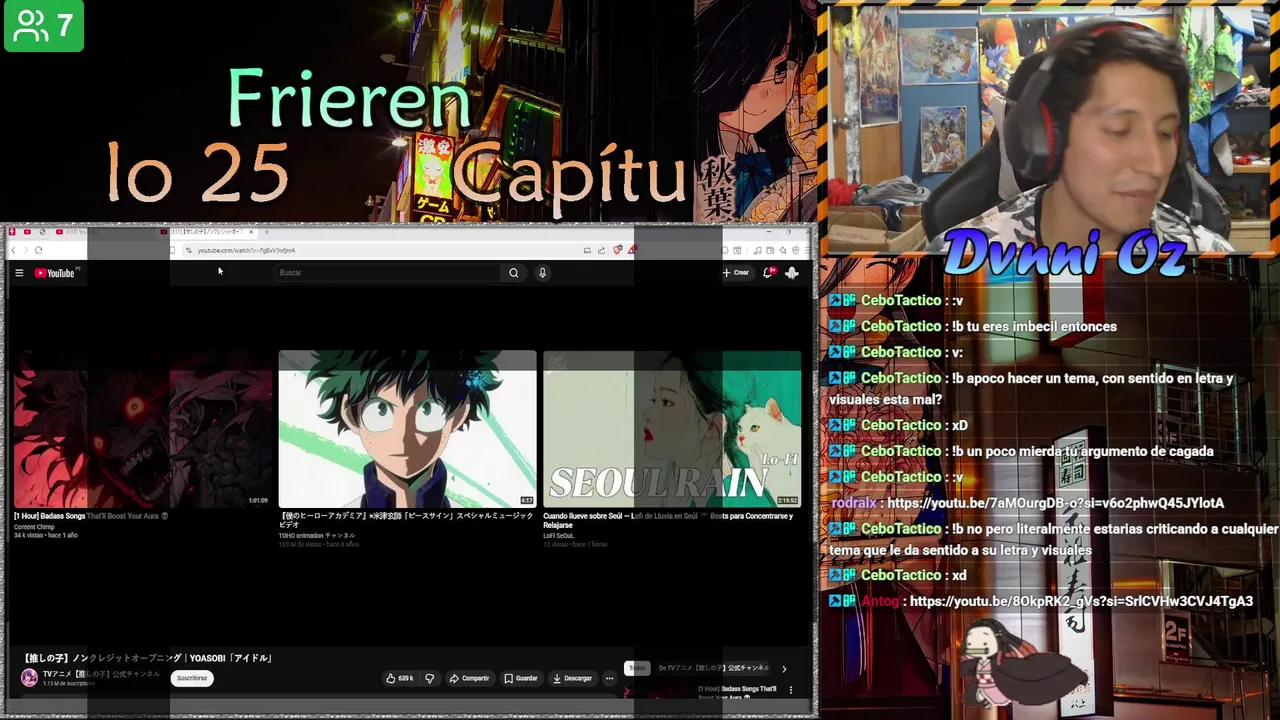Open the YouTube hamburger guide menu
This screenshot has width=1280, height=720.
tap(19, 273)
